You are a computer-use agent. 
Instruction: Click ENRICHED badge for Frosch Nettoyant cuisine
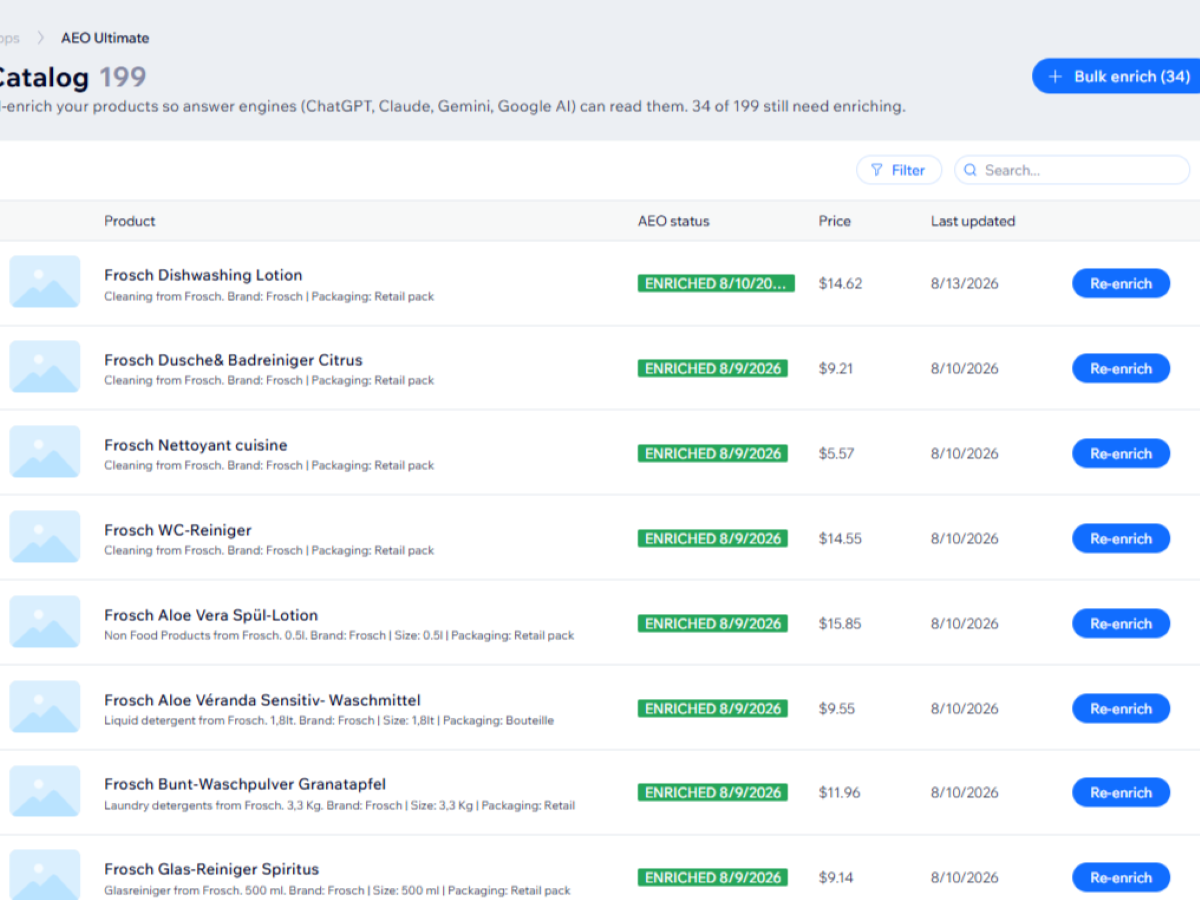coord(712,453)
